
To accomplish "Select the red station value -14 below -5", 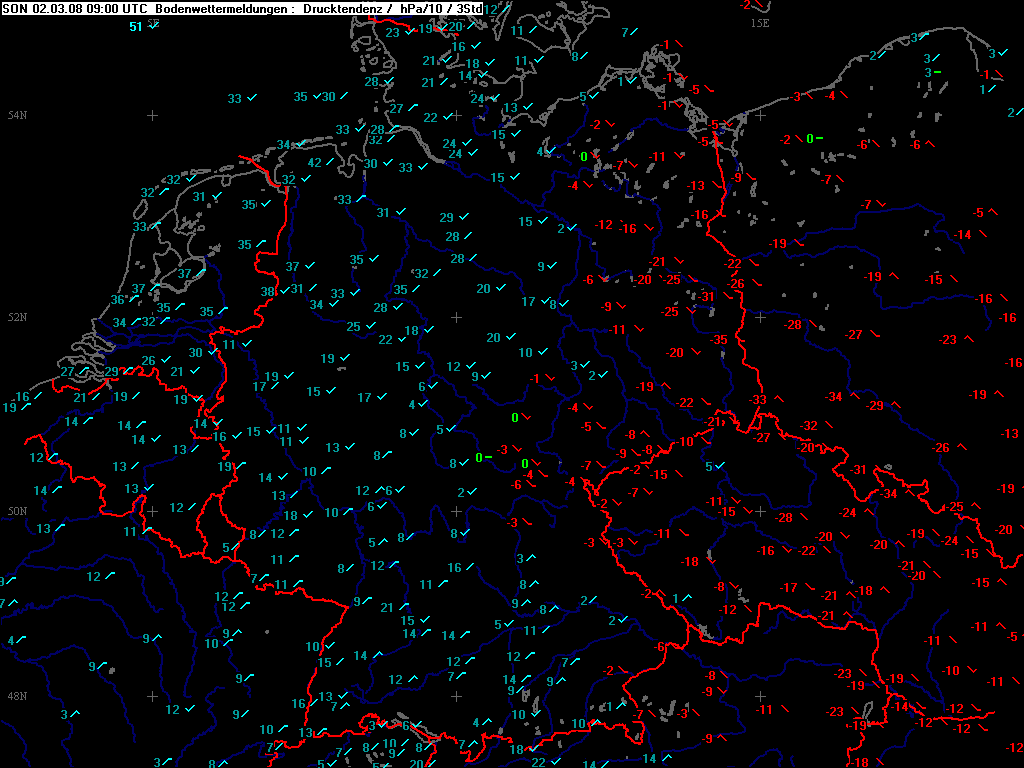I will pyautogui.click(x=963, y=235).
